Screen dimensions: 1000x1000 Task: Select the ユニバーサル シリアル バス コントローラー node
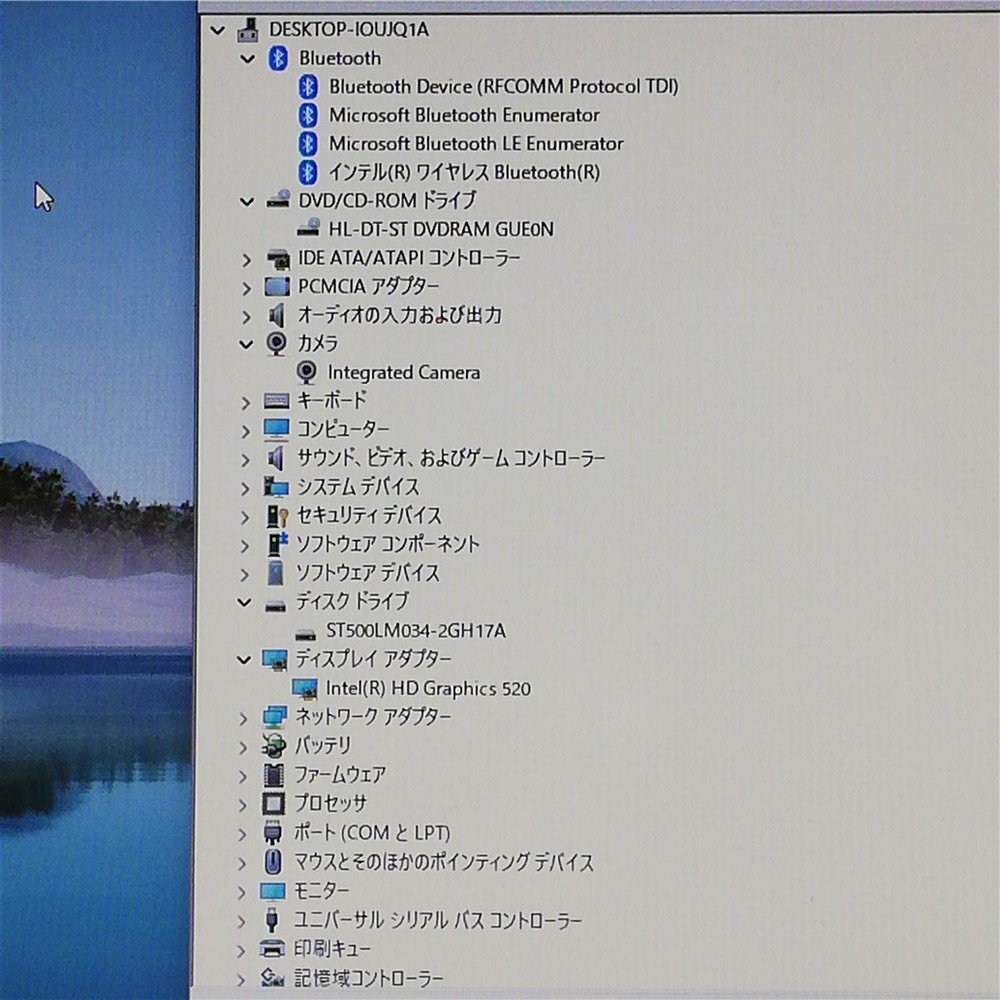(x=434, y=919)
